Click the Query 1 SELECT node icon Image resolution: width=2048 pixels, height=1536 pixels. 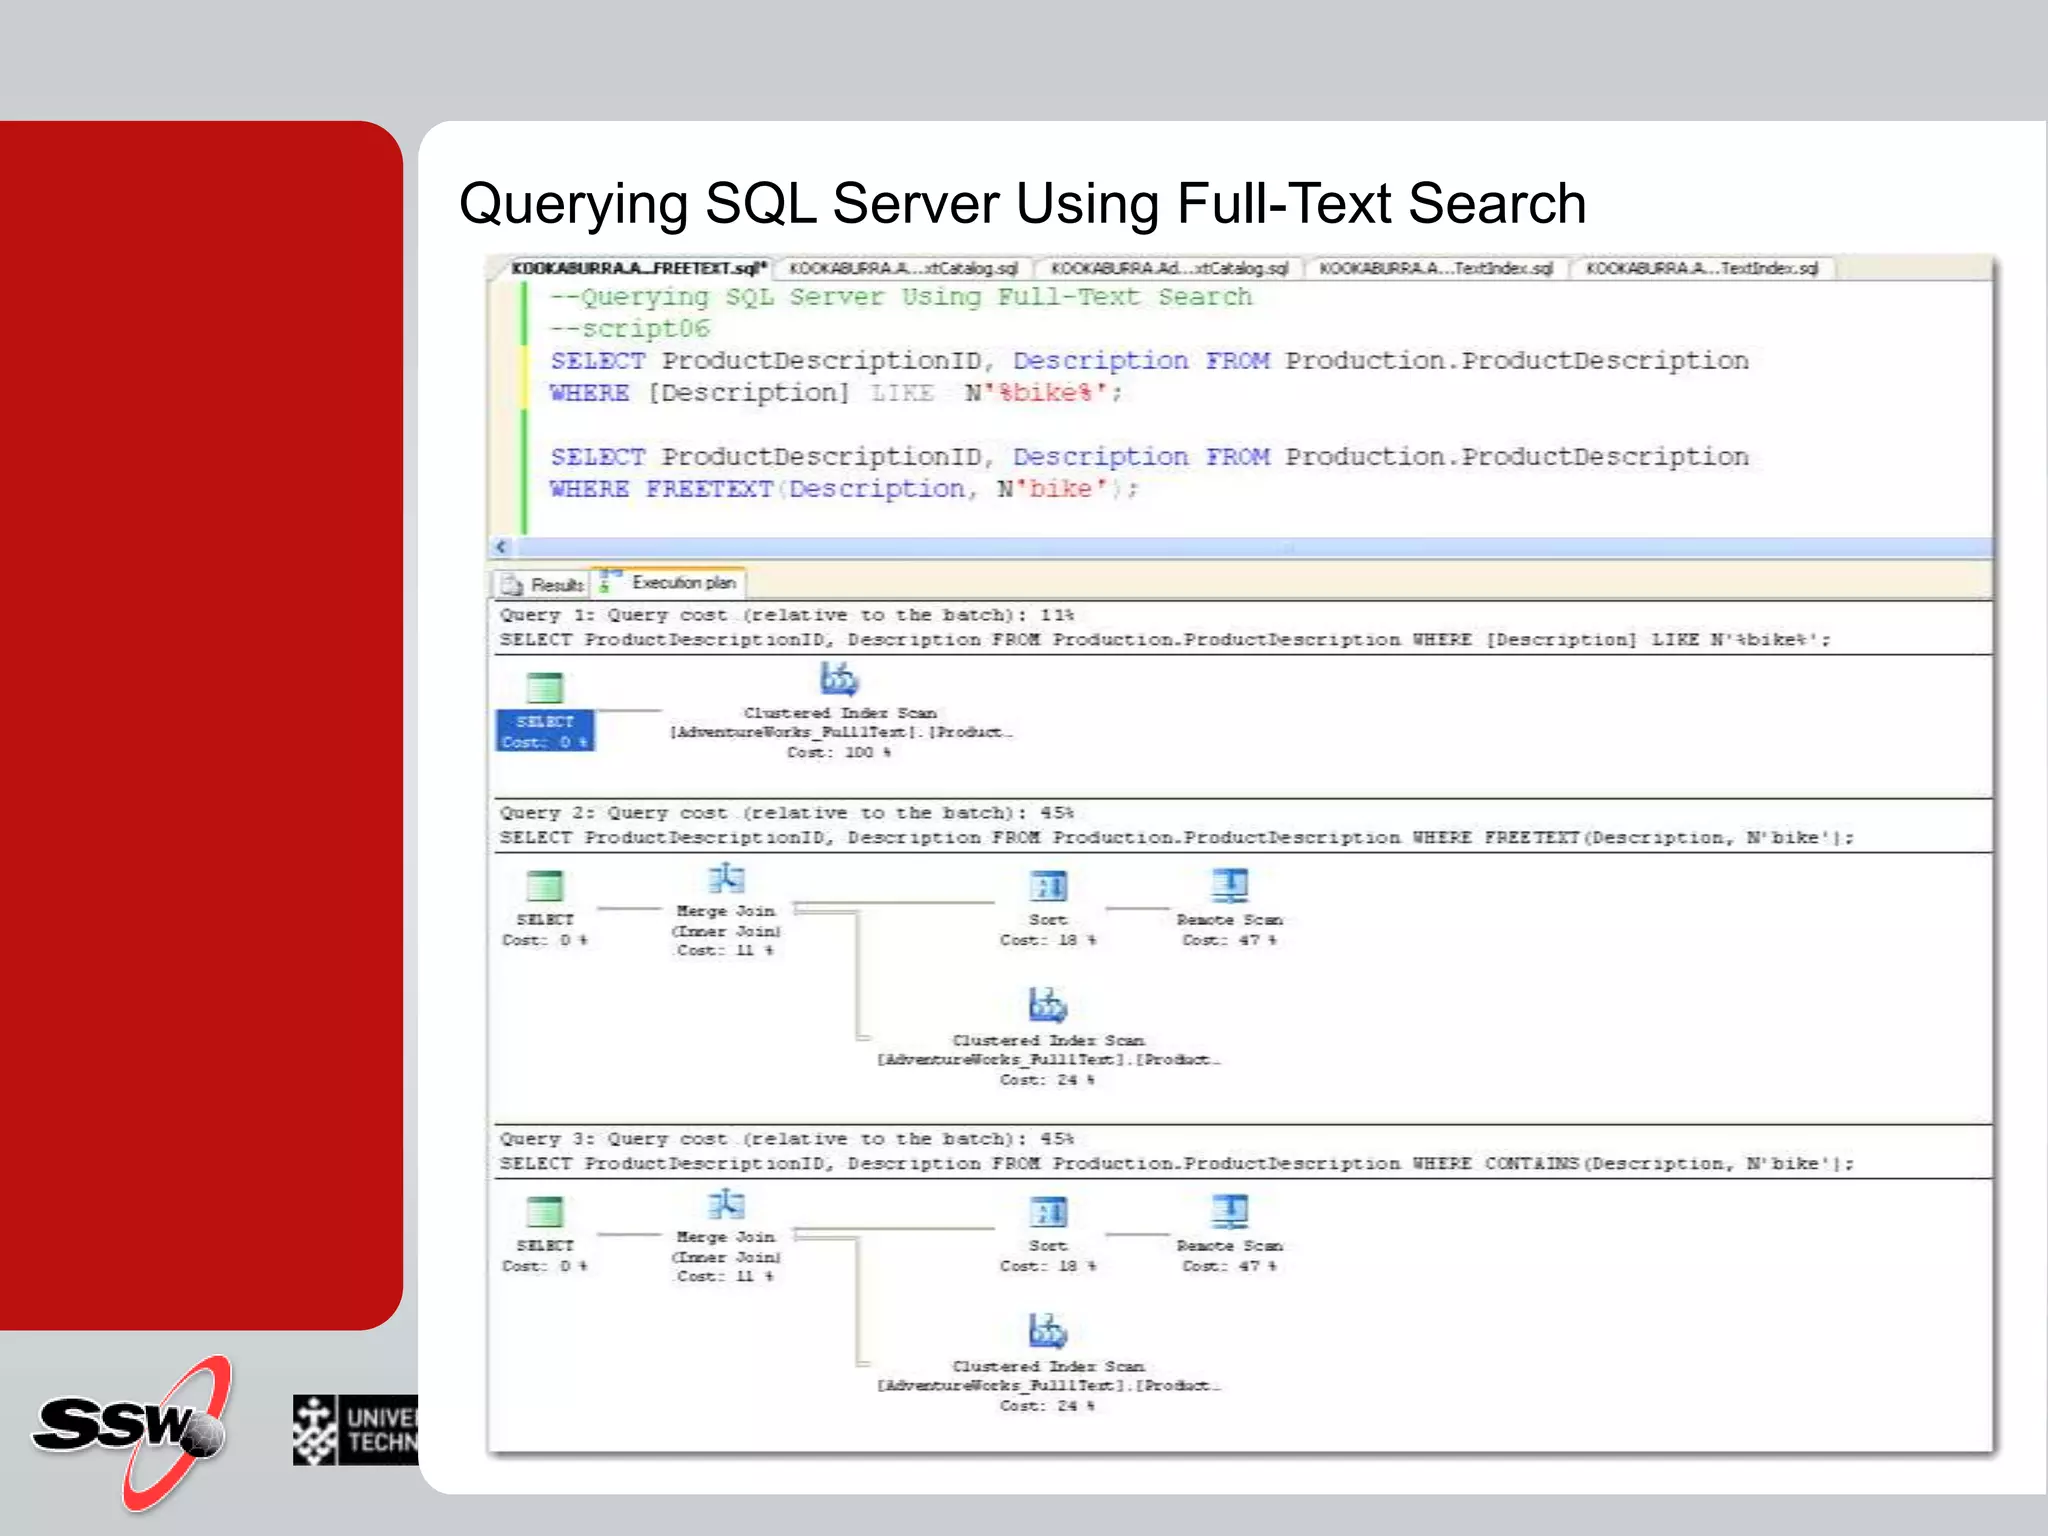pyautogui.click(x=545, y=688)
